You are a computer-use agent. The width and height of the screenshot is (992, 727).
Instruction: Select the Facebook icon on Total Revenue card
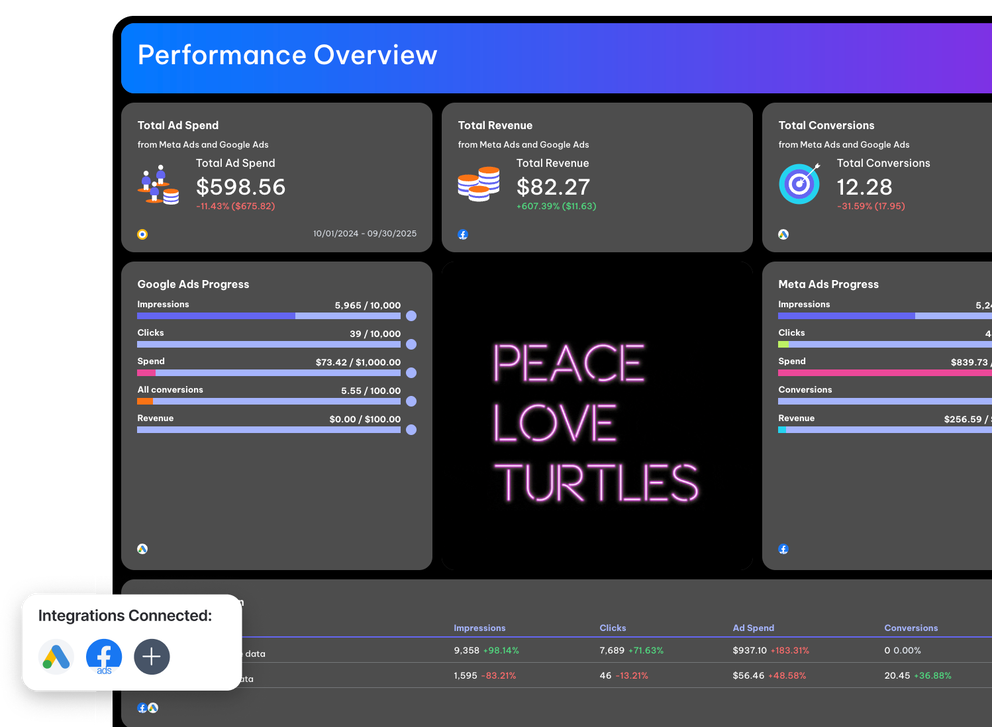(463, 234)
